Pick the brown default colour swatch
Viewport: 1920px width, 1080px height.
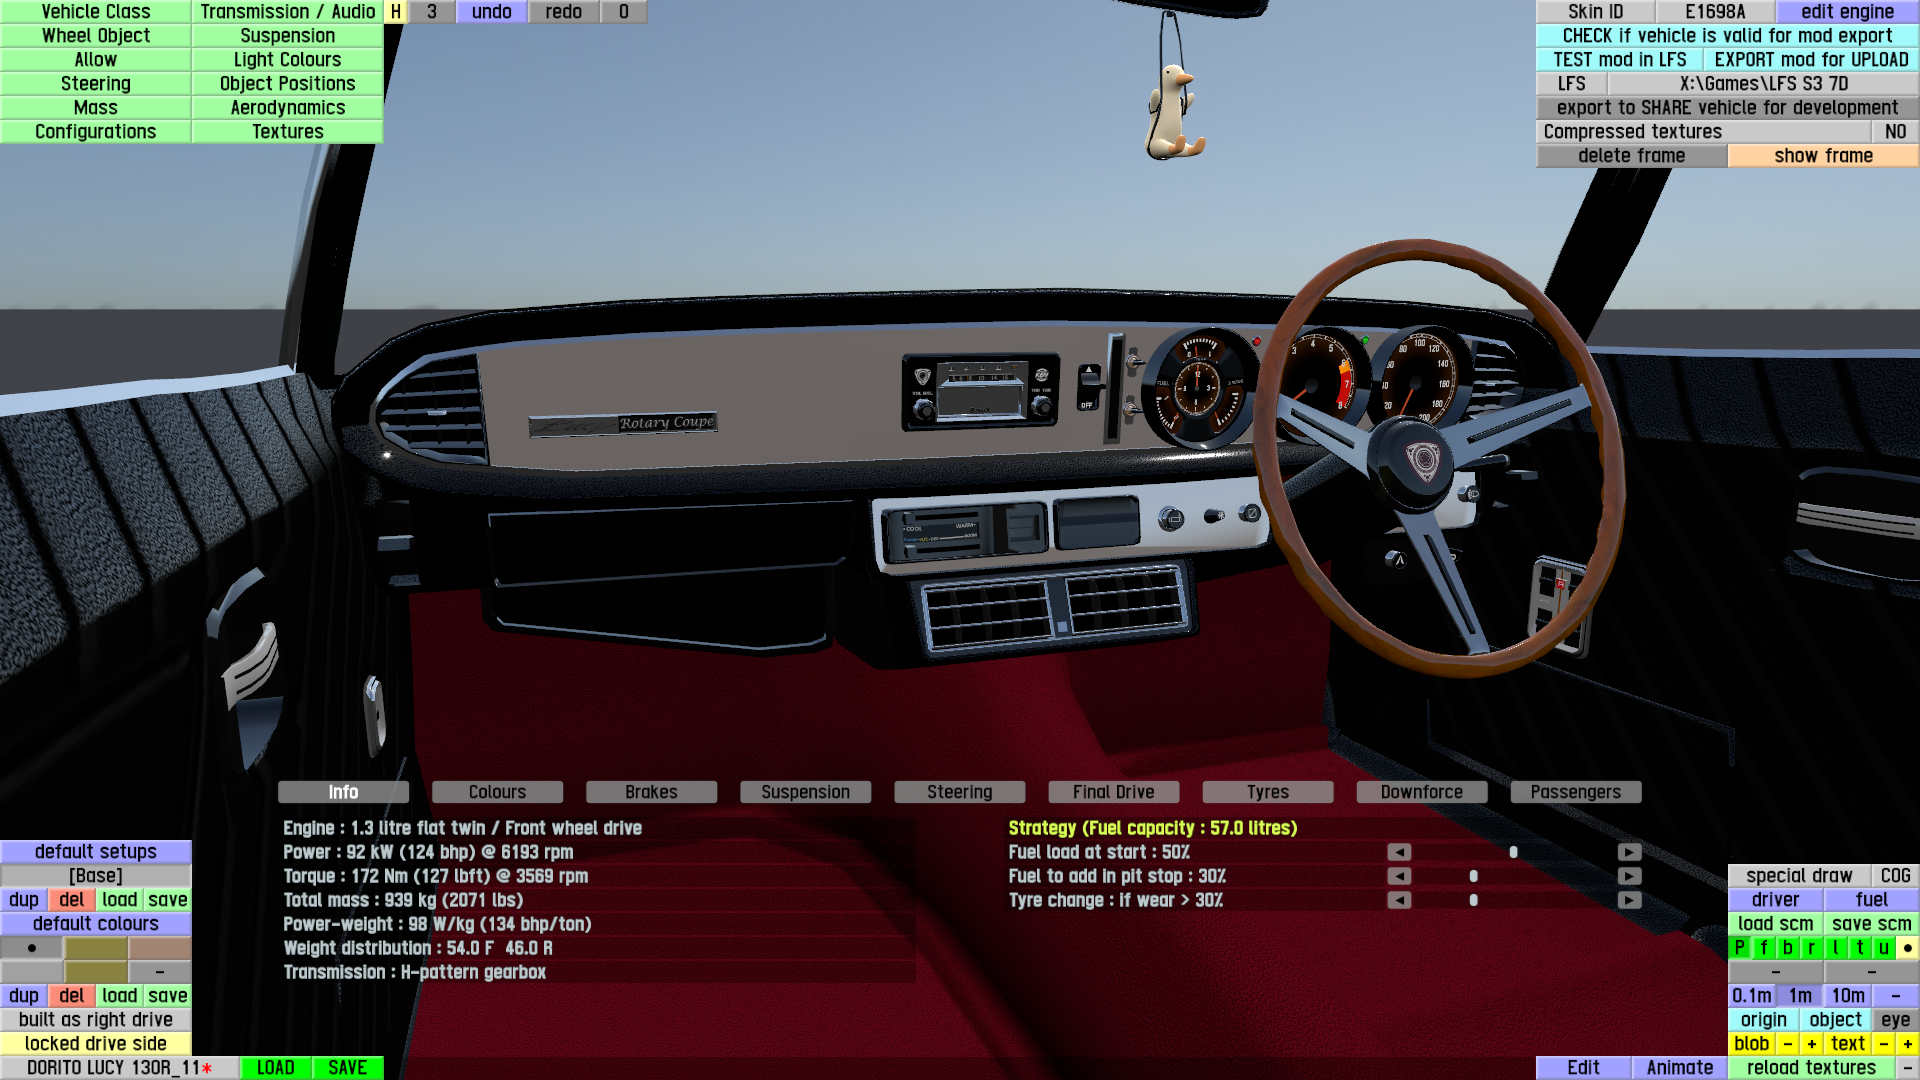159,948
